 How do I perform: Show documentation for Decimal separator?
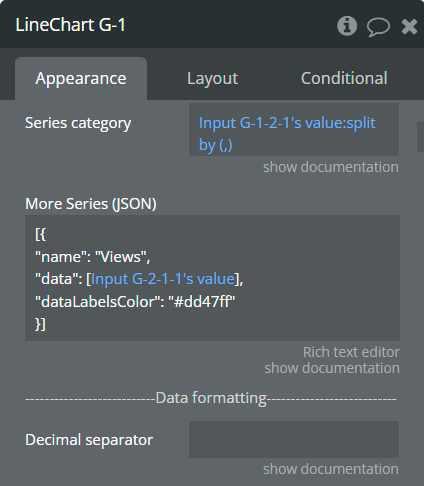click(x=331, y=469)
